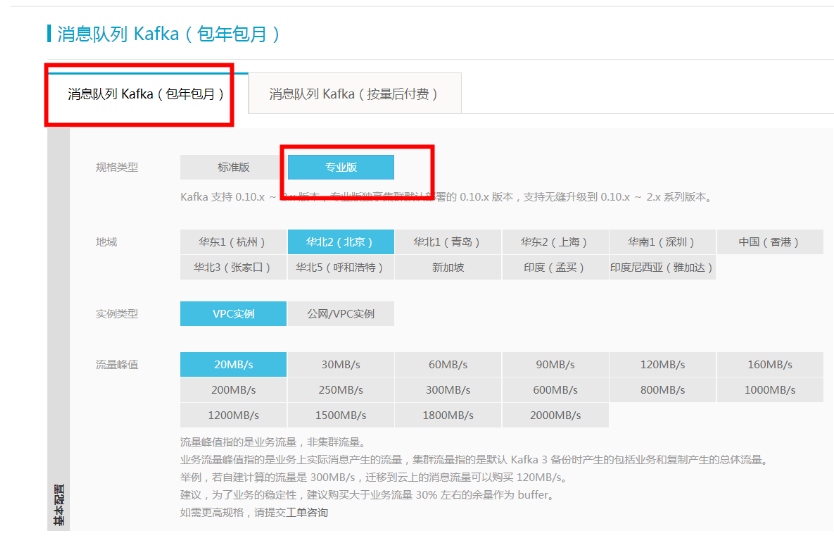Set traffic peak to 120MB/s
This screenshot has width=834, height=538.
coord(663,365)
